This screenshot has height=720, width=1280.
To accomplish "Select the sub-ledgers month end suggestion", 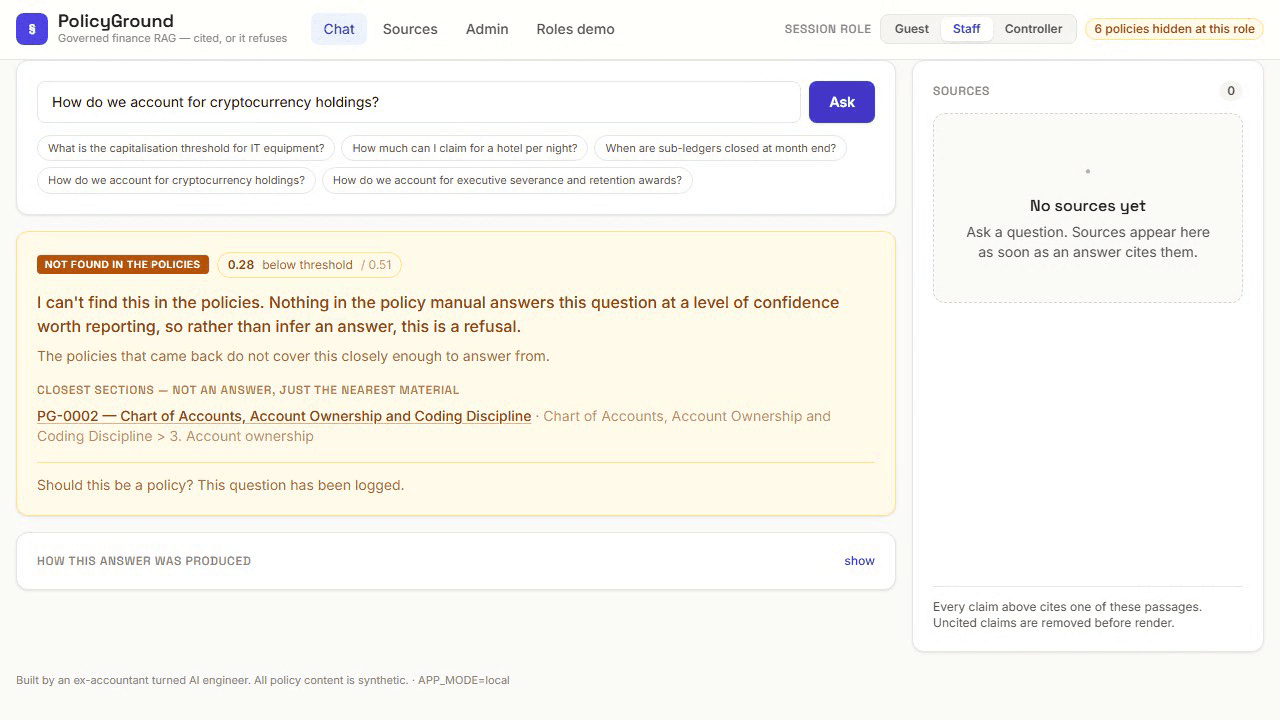I will point(721,148).
